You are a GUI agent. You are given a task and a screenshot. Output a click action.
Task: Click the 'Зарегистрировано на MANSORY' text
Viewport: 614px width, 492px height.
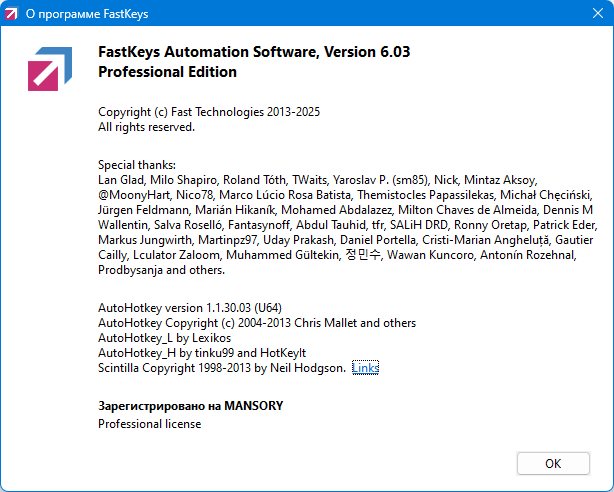pos(190,406)
